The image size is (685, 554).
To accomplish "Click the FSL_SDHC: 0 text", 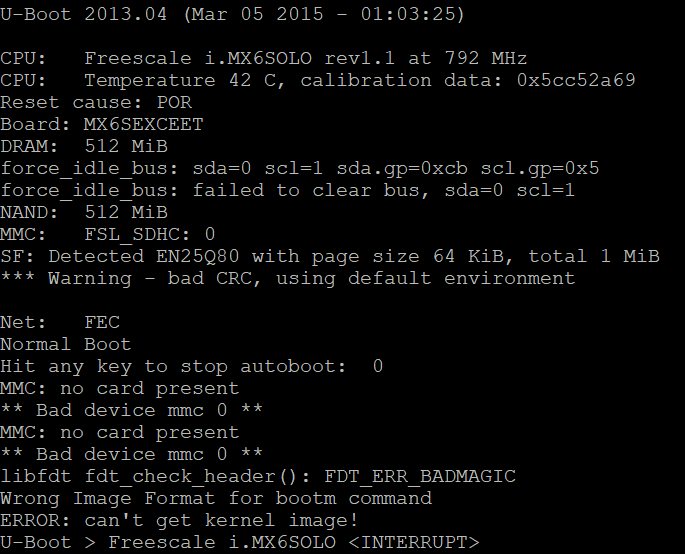I will click(150, 235).
